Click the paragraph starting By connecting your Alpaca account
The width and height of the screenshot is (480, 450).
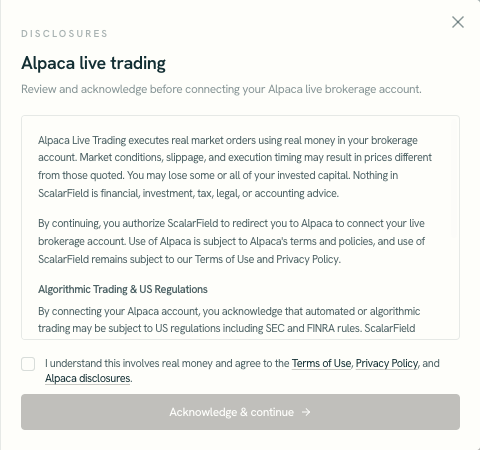tap(229, 320)
